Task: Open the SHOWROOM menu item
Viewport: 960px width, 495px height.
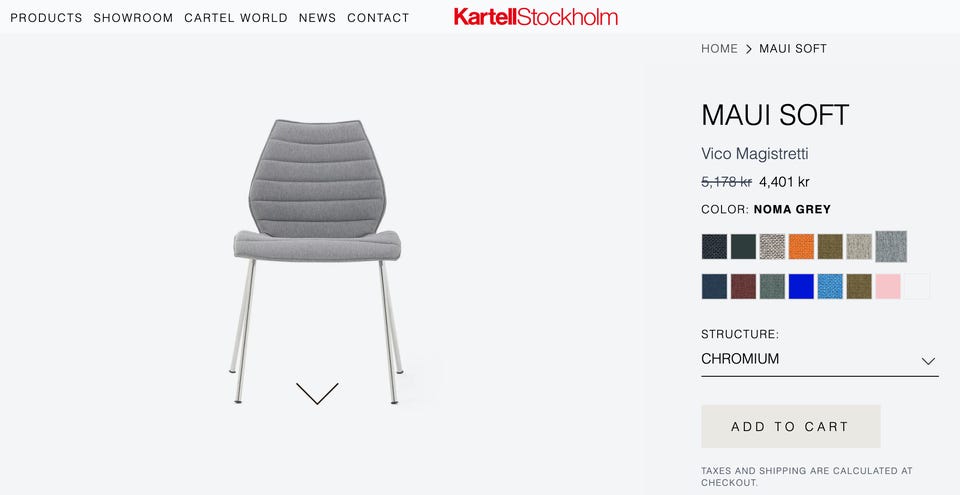Action: pyautogui.click(x=133, y=18)
